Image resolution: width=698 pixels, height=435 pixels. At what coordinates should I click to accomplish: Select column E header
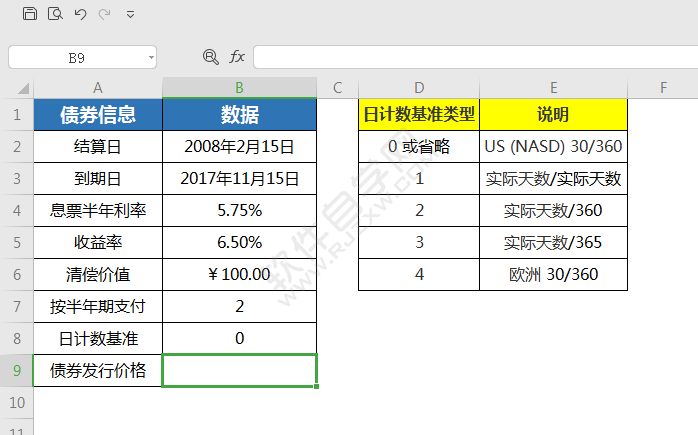(x=553, y=88)
